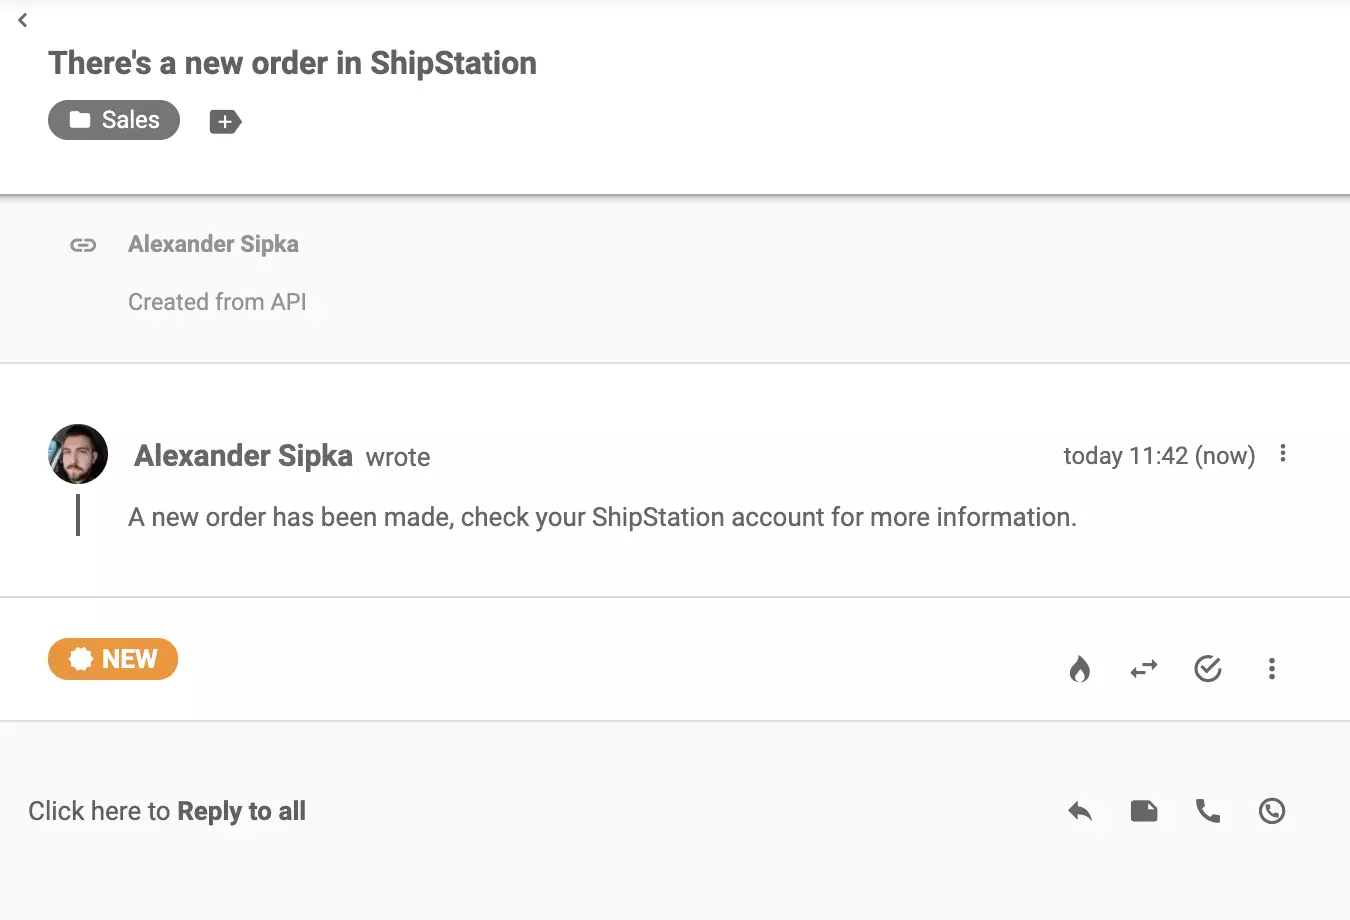Start a call using the phone icon
The image size is (1350, 920).
[x=1208, y=811]
